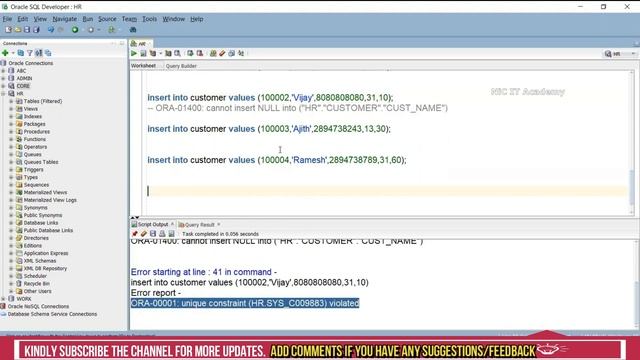Click the Print icon in Script Output toolbar

point(162,234)
